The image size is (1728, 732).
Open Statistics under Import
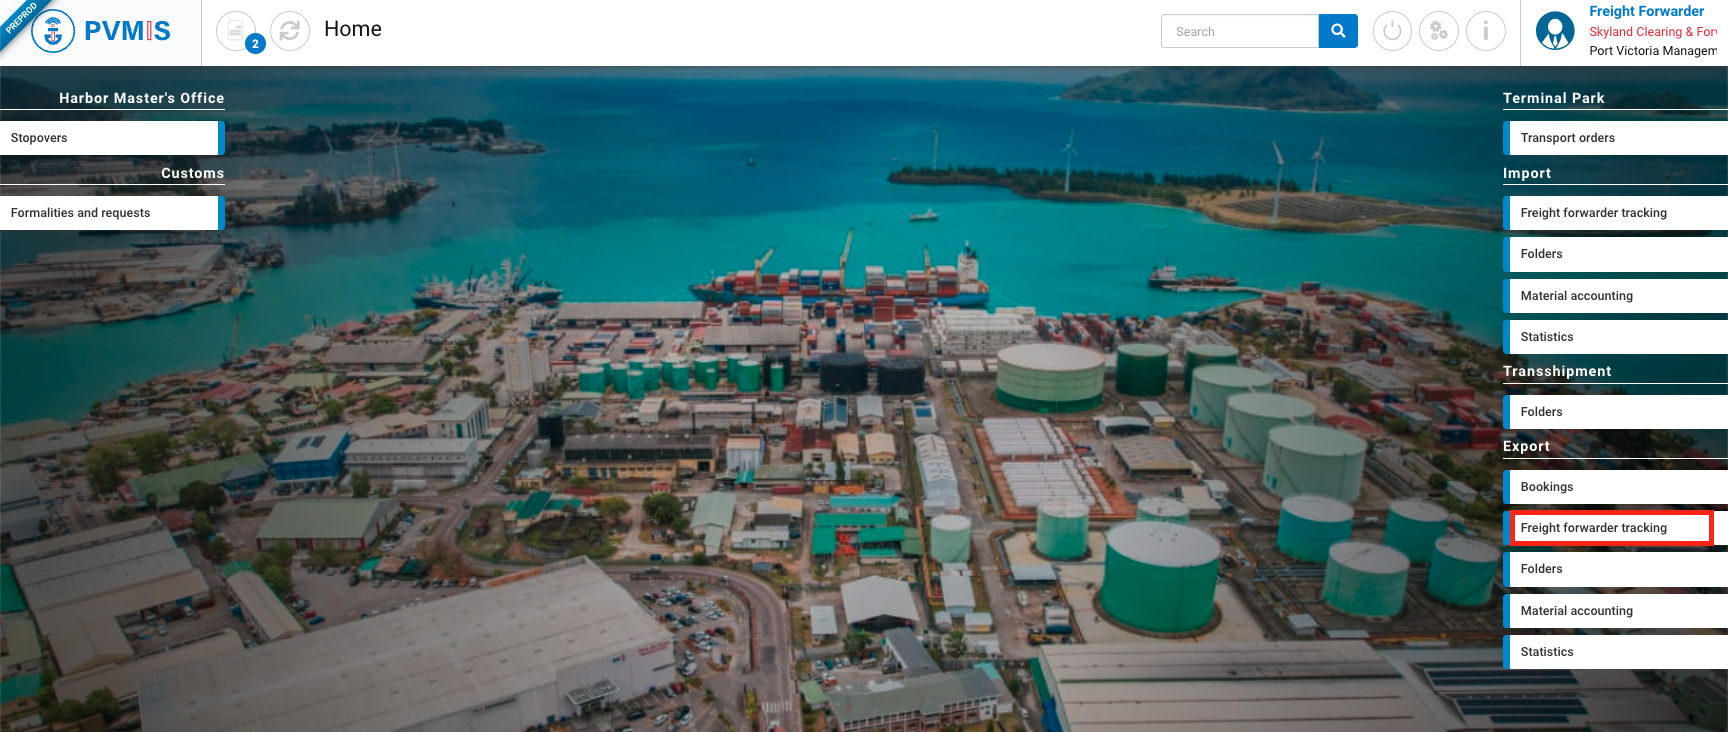pos(1615,337)
